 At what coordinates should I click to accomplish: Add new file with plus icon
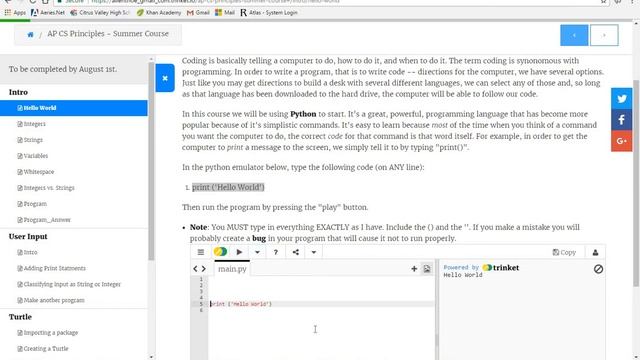[x=414, y=269]
